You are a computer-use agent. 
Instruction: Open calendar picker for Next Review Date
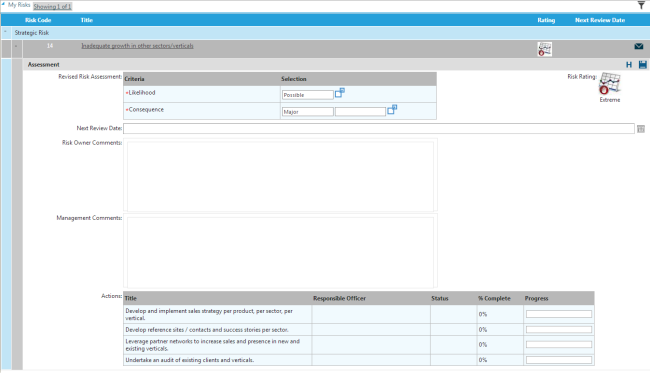point(640,129)
